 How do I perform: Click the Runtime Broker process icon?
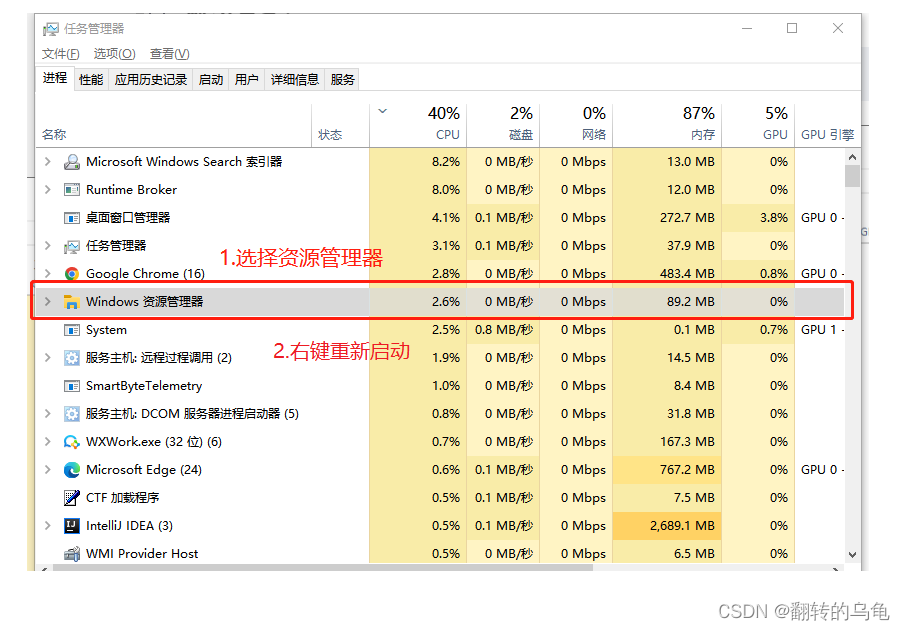72,190
